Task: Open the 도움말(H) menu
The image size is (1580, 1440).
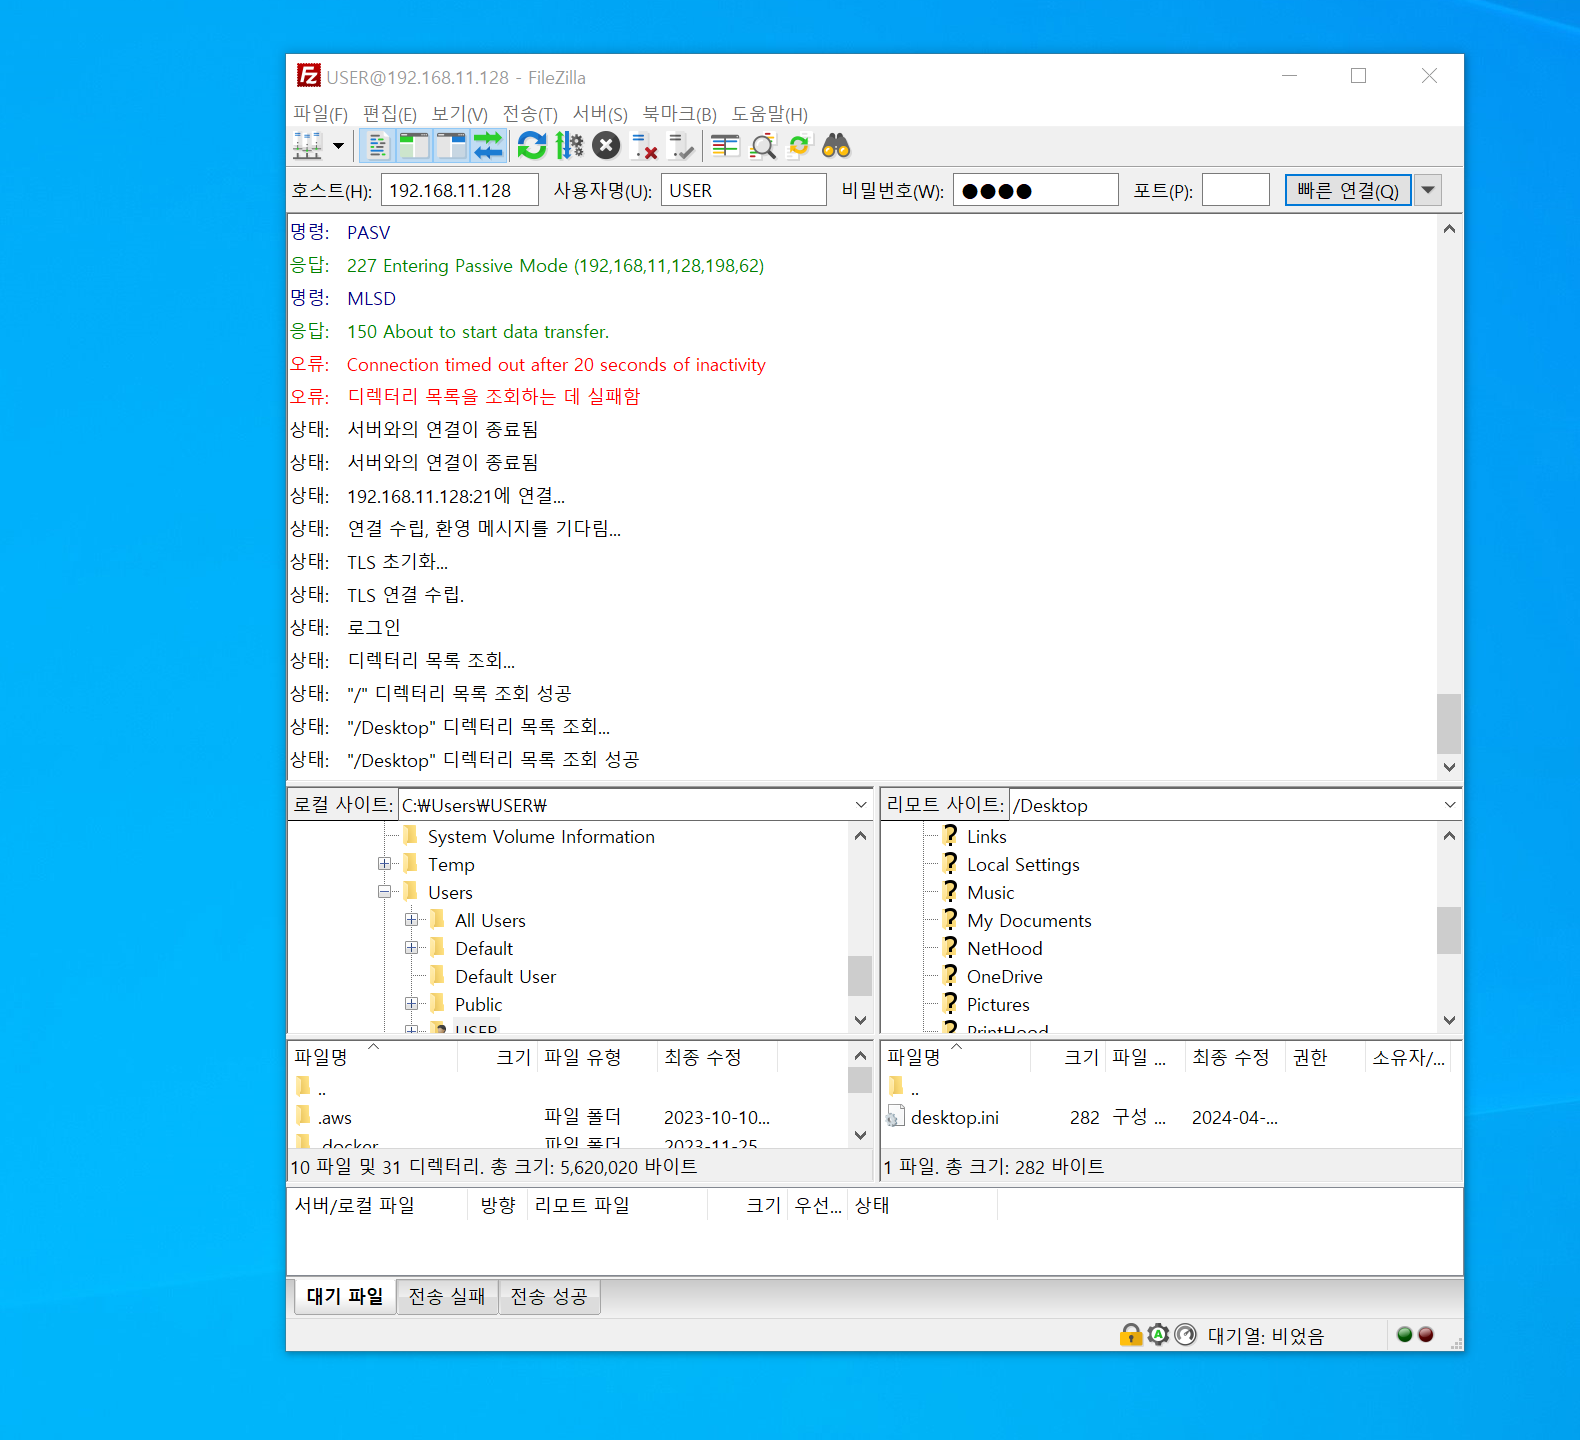Action: coord(769,114)
